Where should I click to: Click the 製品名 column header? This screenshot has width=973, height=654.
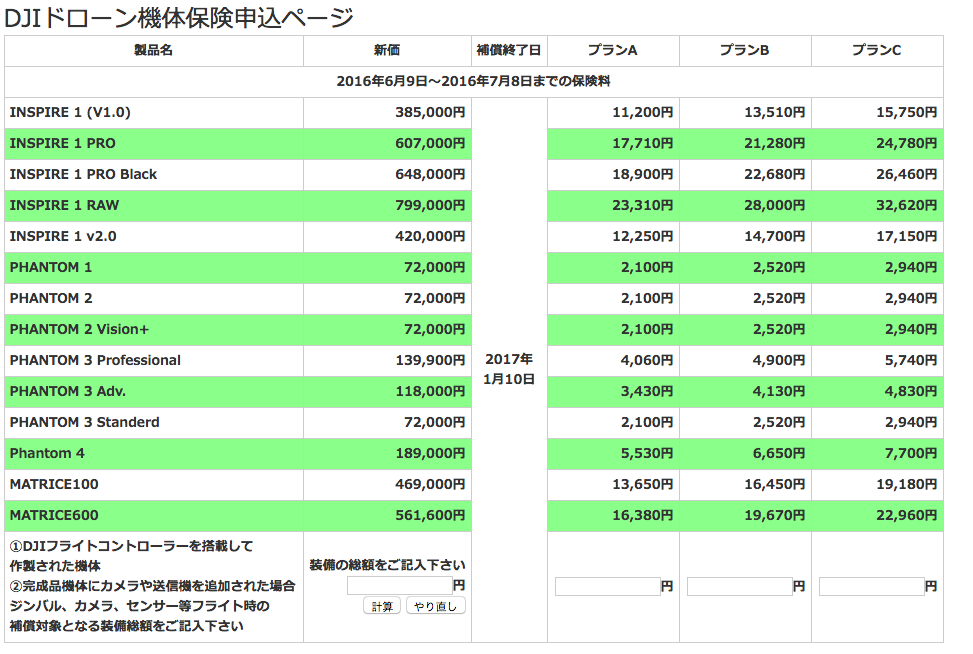tap(153, 50)
